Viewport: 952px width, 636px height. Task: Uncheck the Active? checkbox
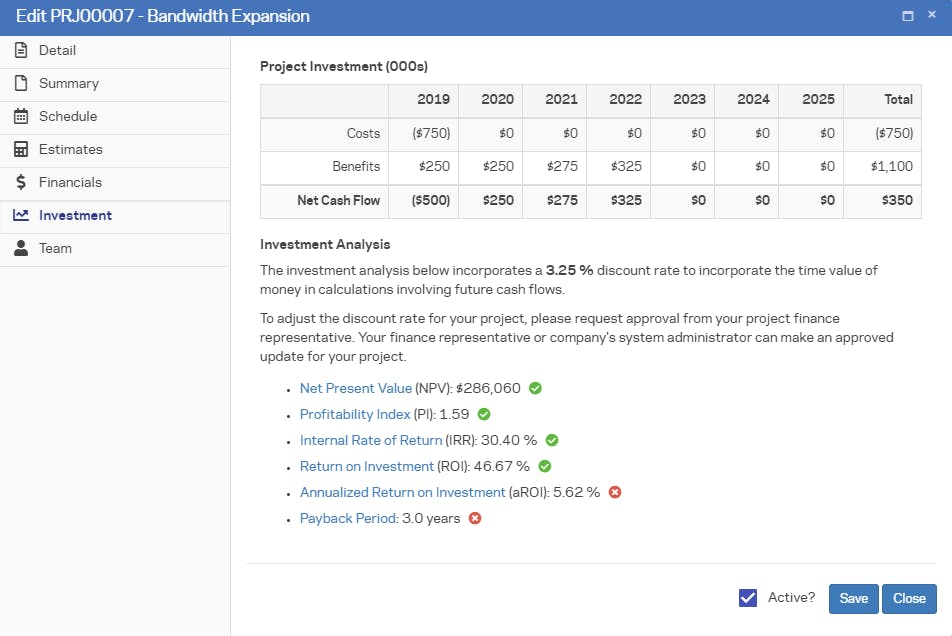(747, 598)
